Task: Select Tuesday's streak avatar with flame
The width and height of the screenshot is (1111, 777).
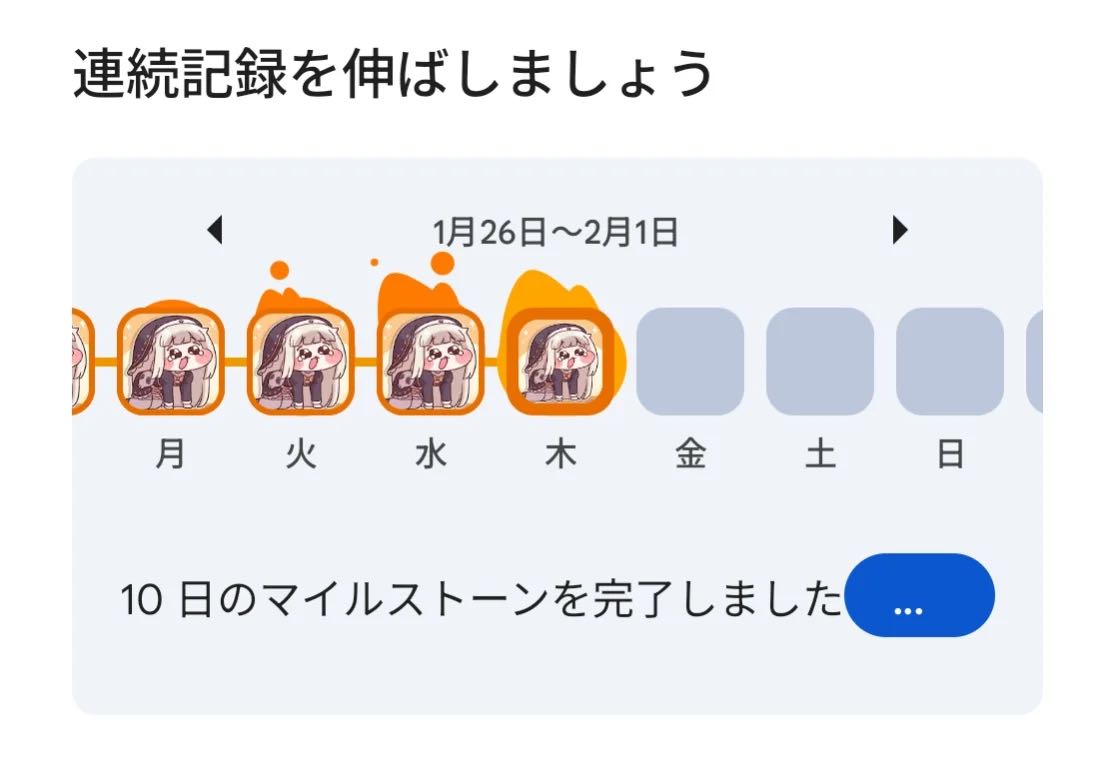Action: tap(300, 361)
